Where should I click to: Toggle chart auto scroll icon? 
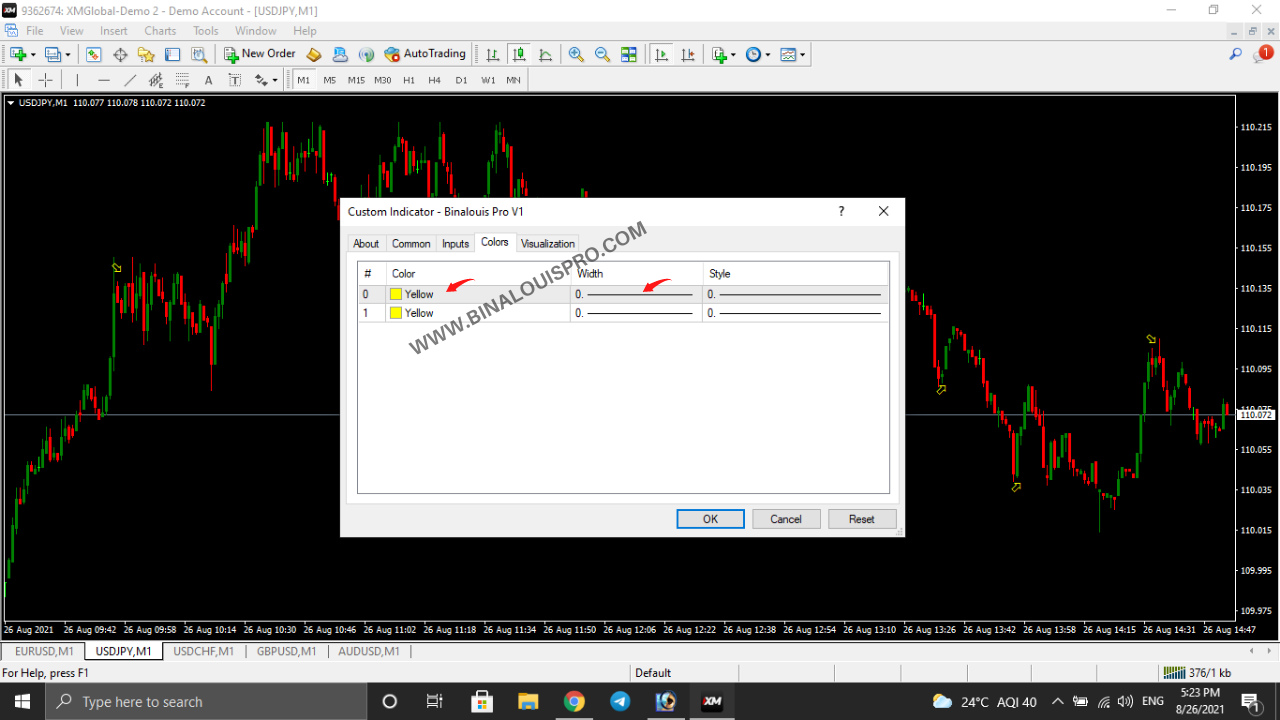tap(660, 55)
